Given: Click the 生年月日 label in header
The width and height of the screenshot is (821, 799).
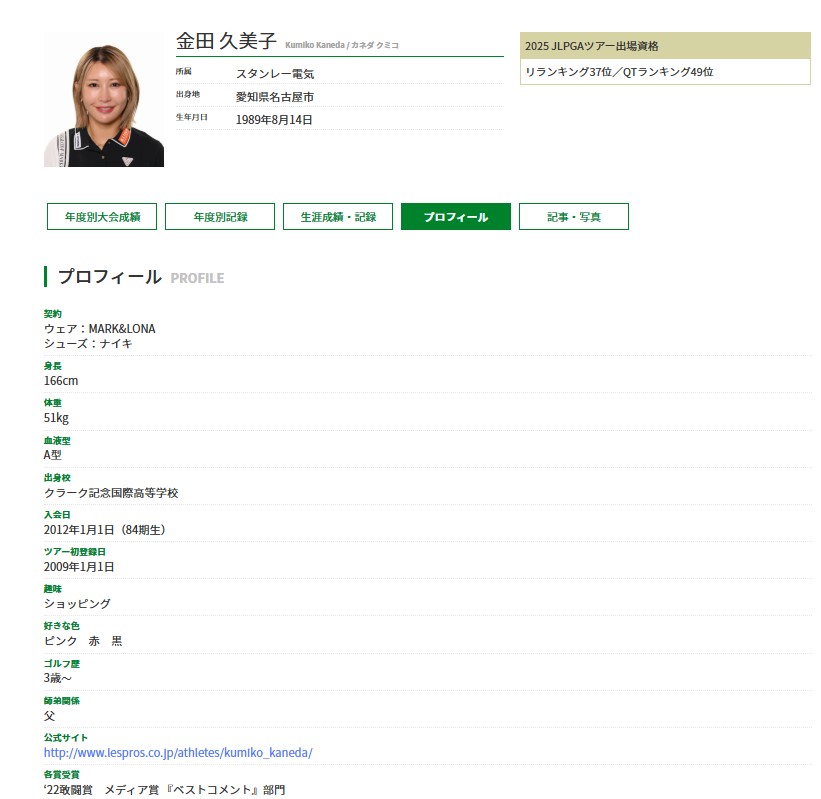Looking at the screenshot, I should pyautogui.click(x=192, y=117).
